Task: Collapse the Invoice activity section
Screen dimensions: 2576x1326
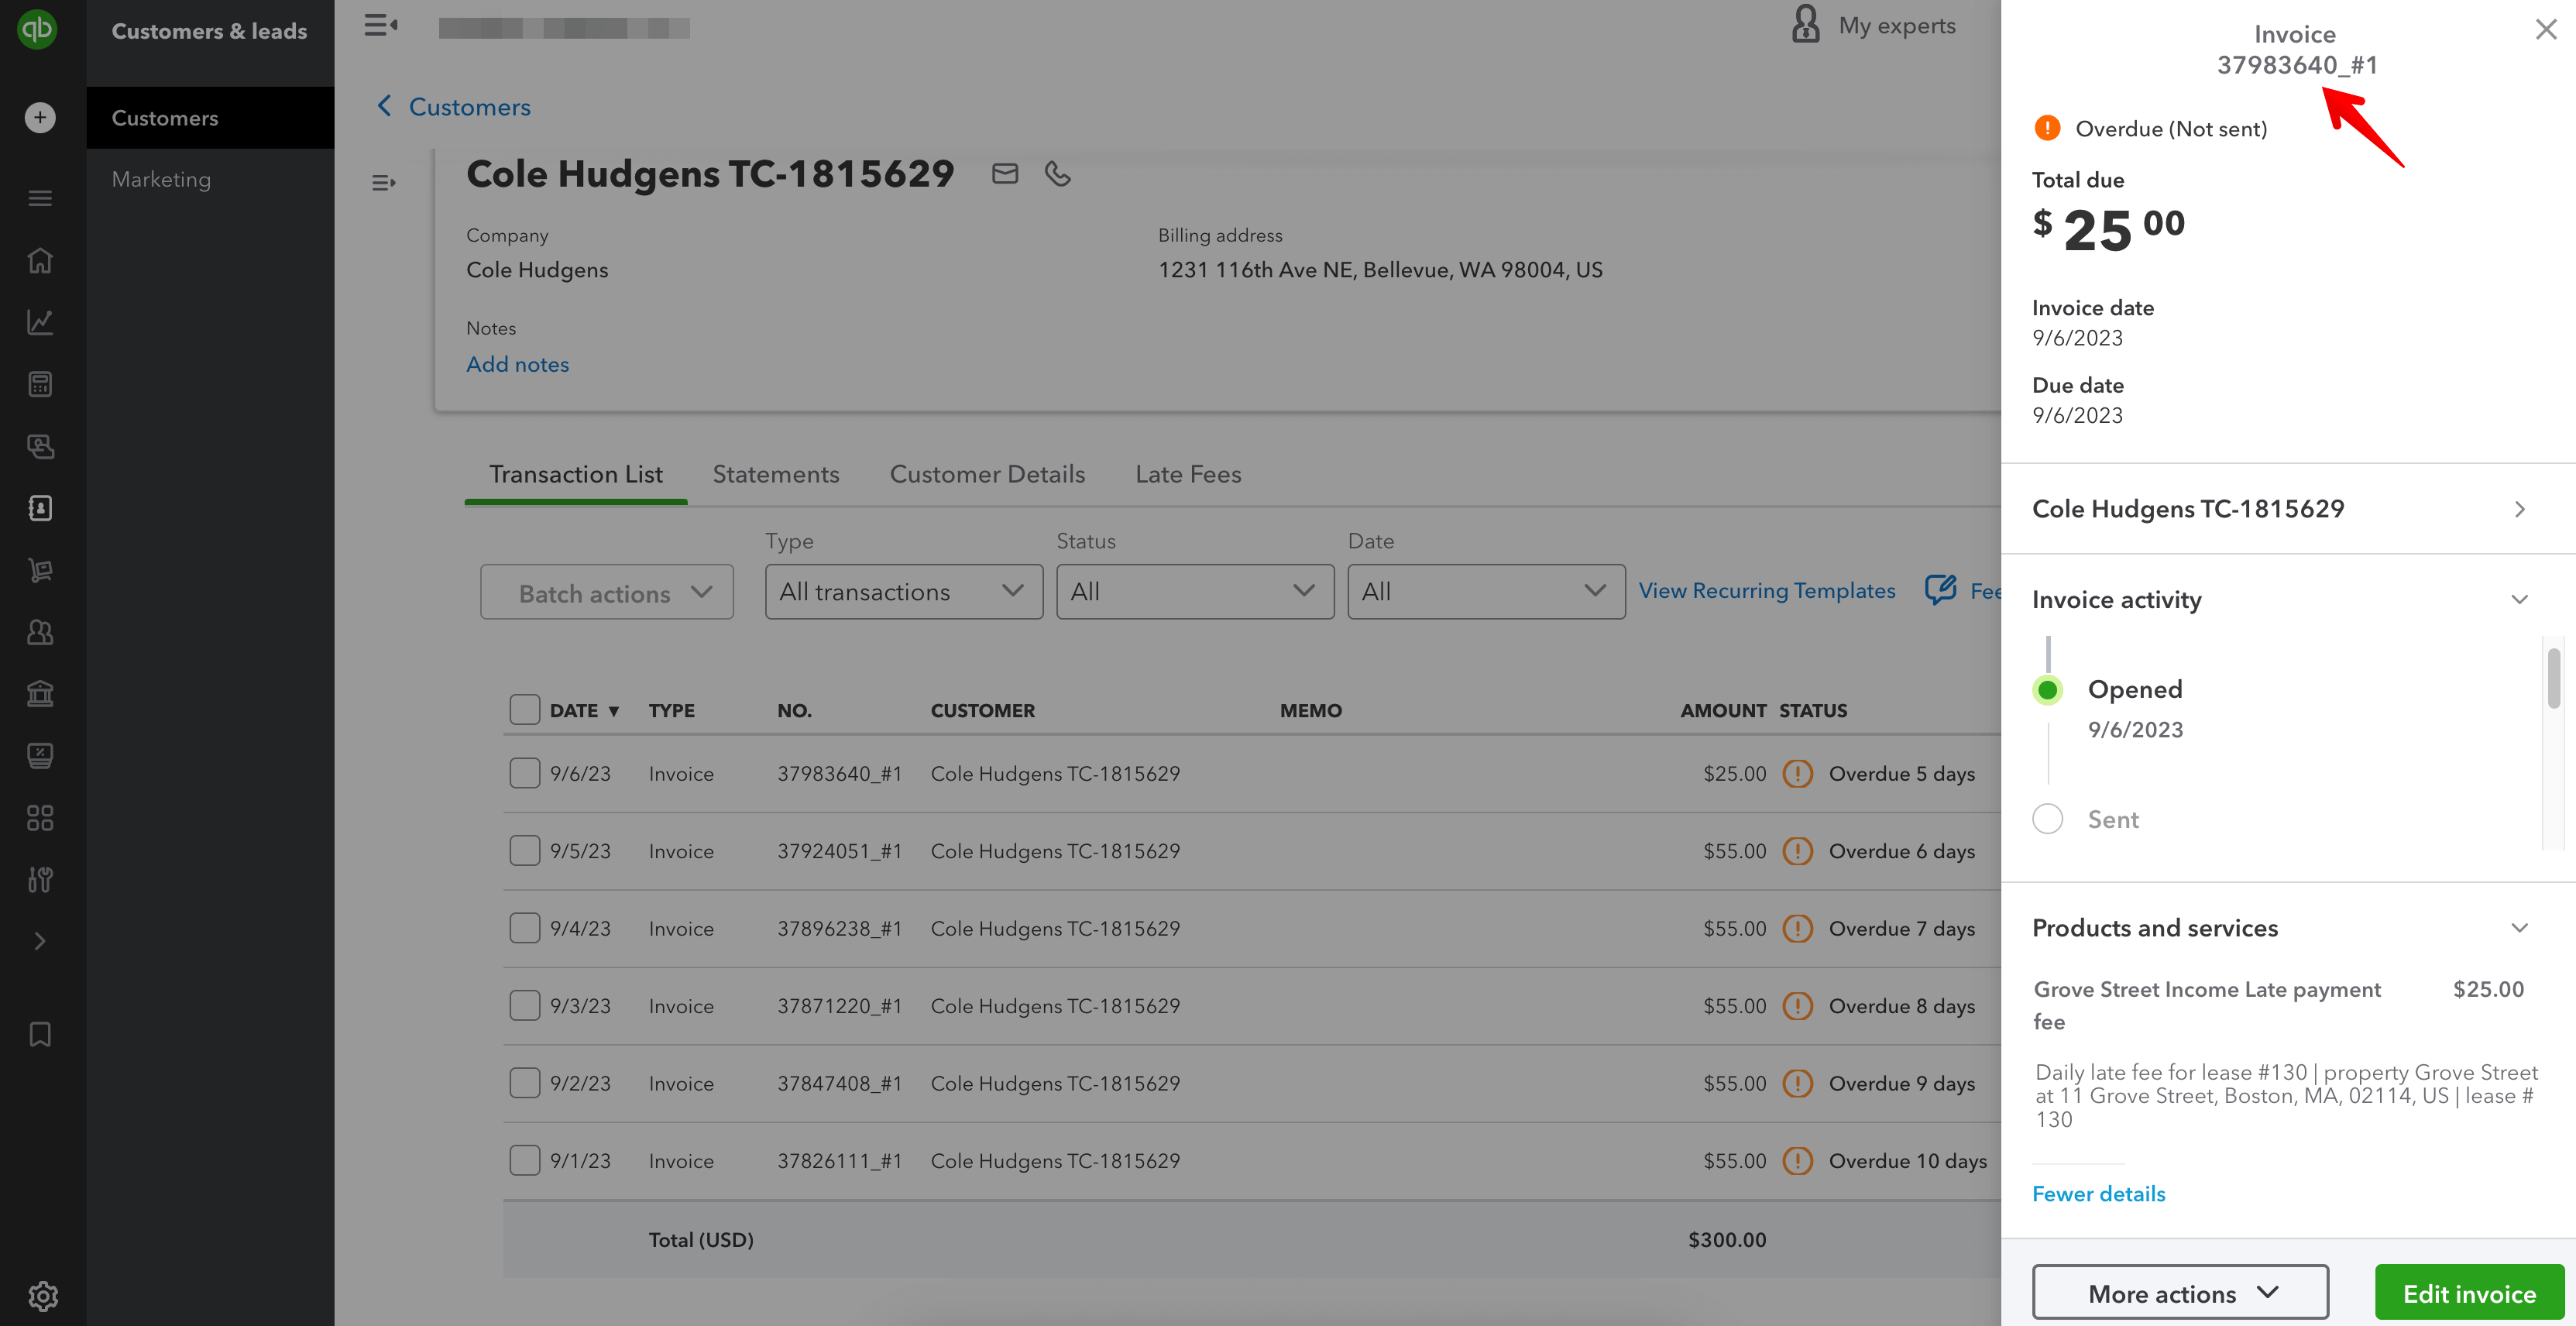Action: 2519,599
